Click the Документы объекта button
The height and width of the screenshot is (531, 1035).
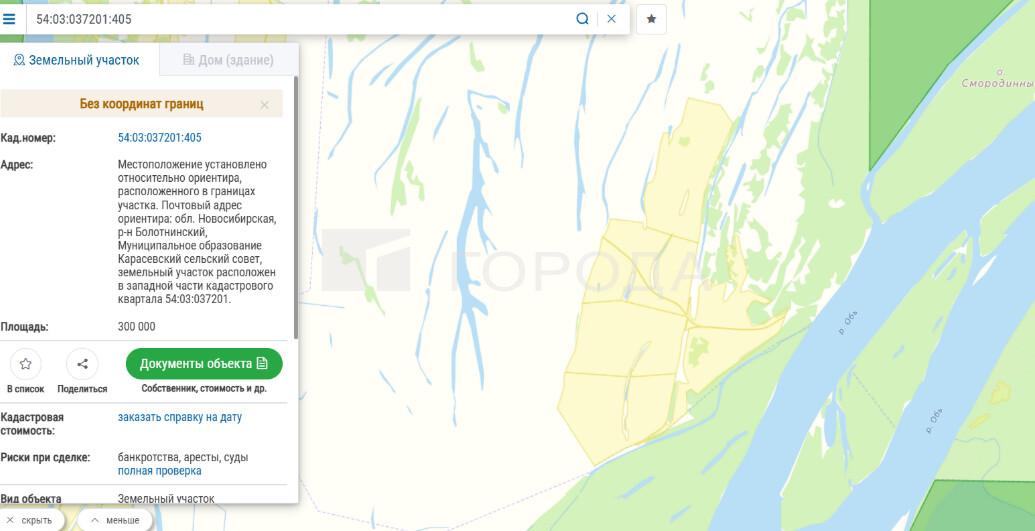tap(204, 363)
